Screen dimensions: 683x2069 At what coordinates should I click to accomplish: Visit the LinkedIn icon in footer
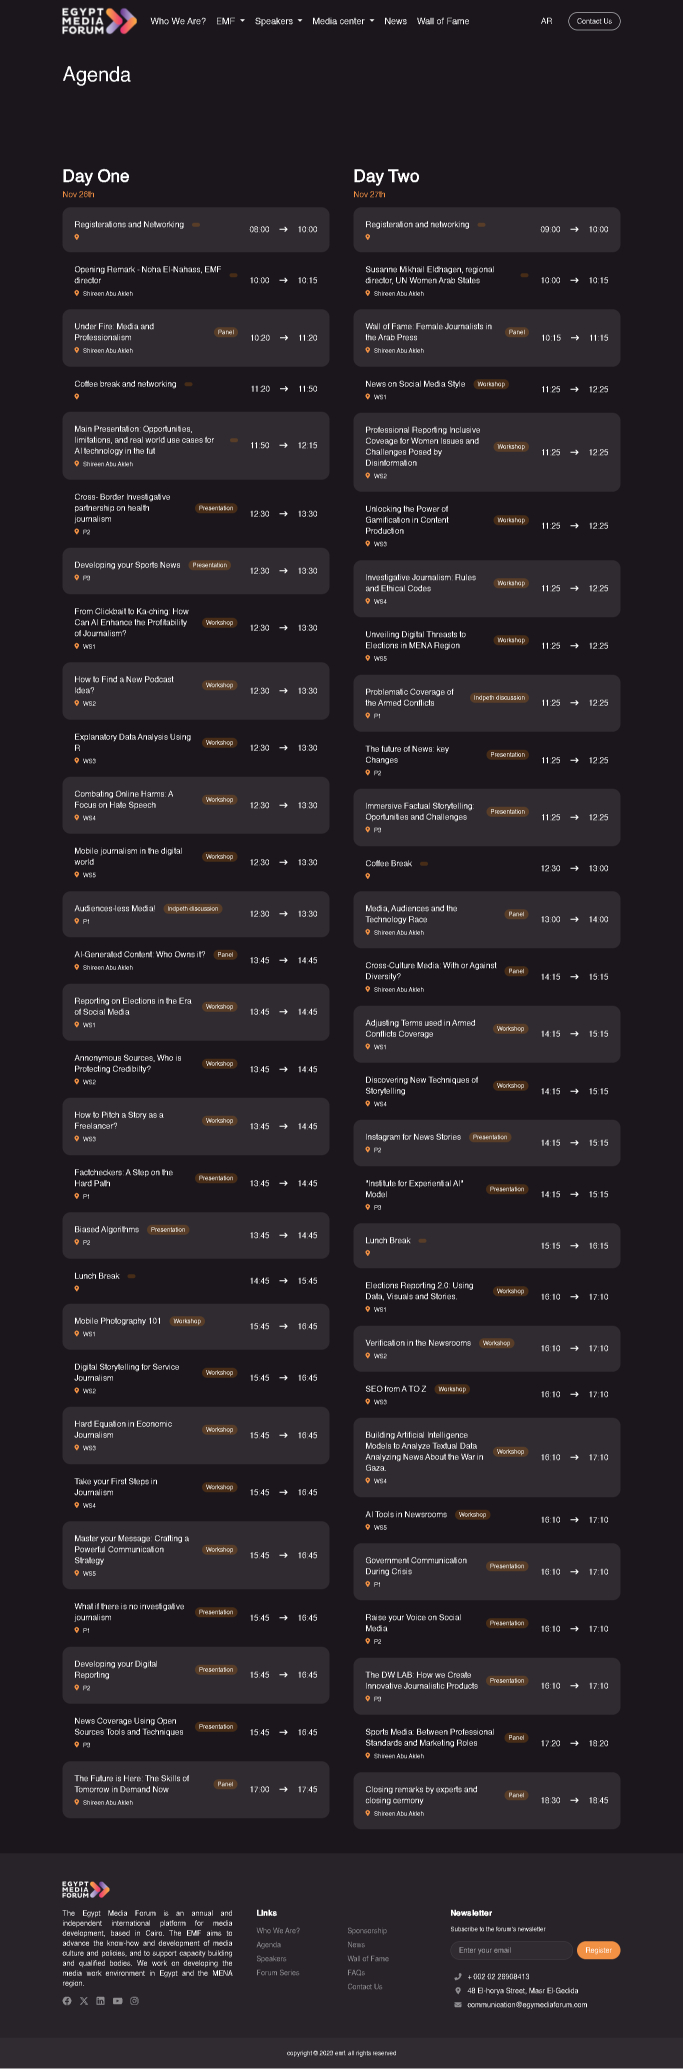coord(101,2001)
